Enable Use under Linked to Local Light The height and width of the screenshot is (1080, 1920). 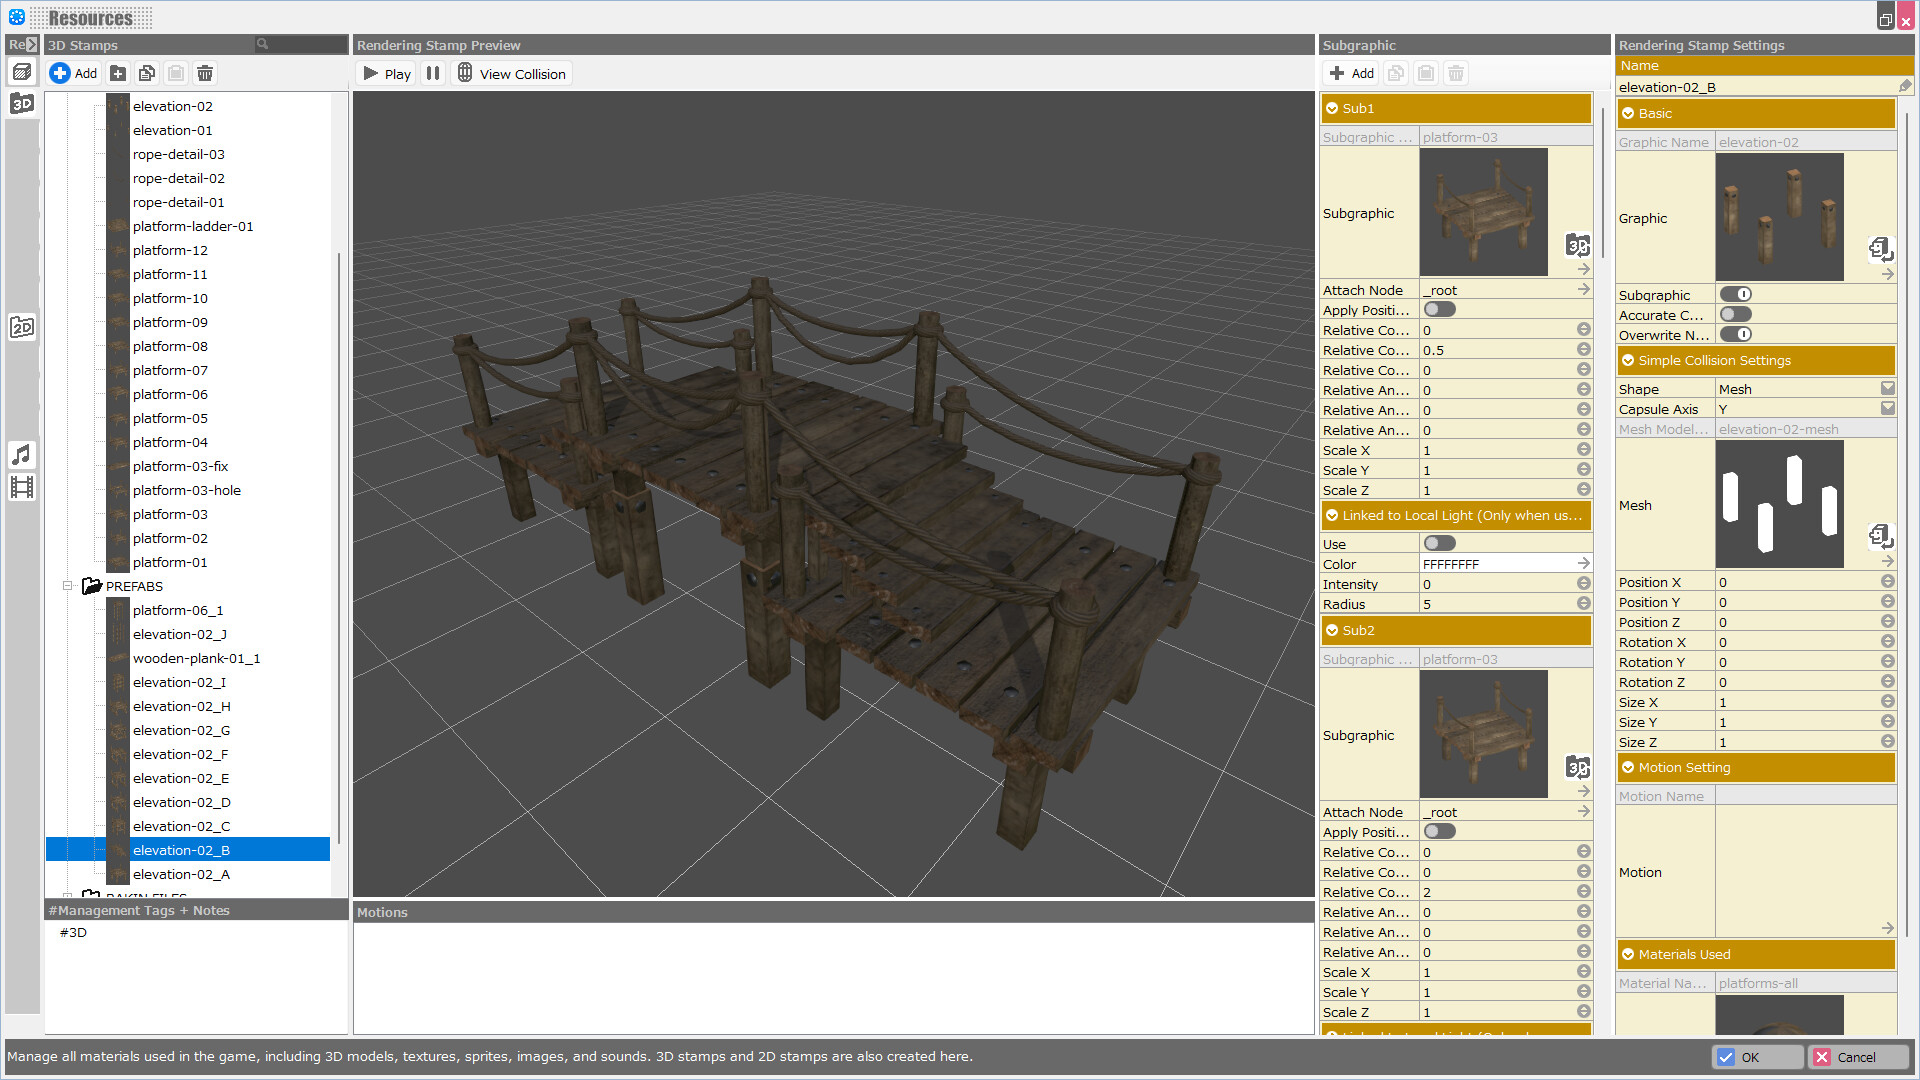coord(1439,543)
